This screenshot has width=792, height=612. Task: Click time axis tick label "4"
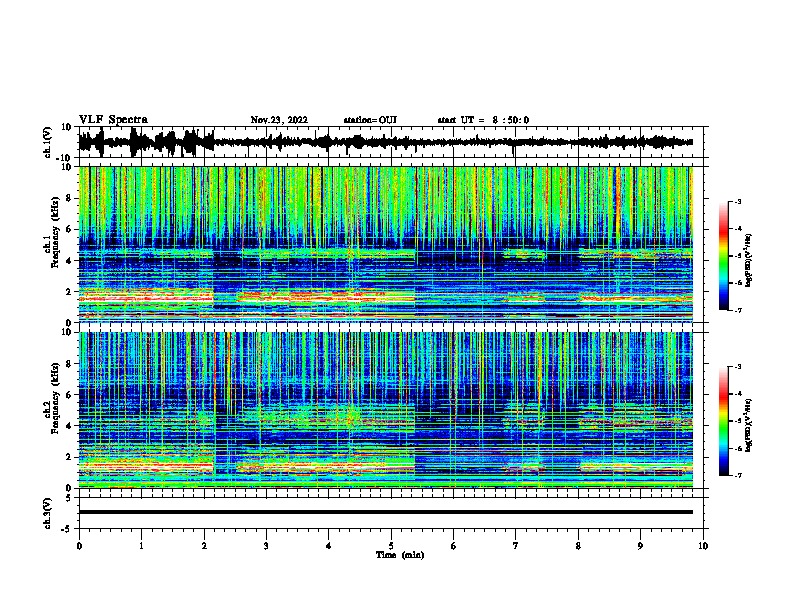[329, 546]
